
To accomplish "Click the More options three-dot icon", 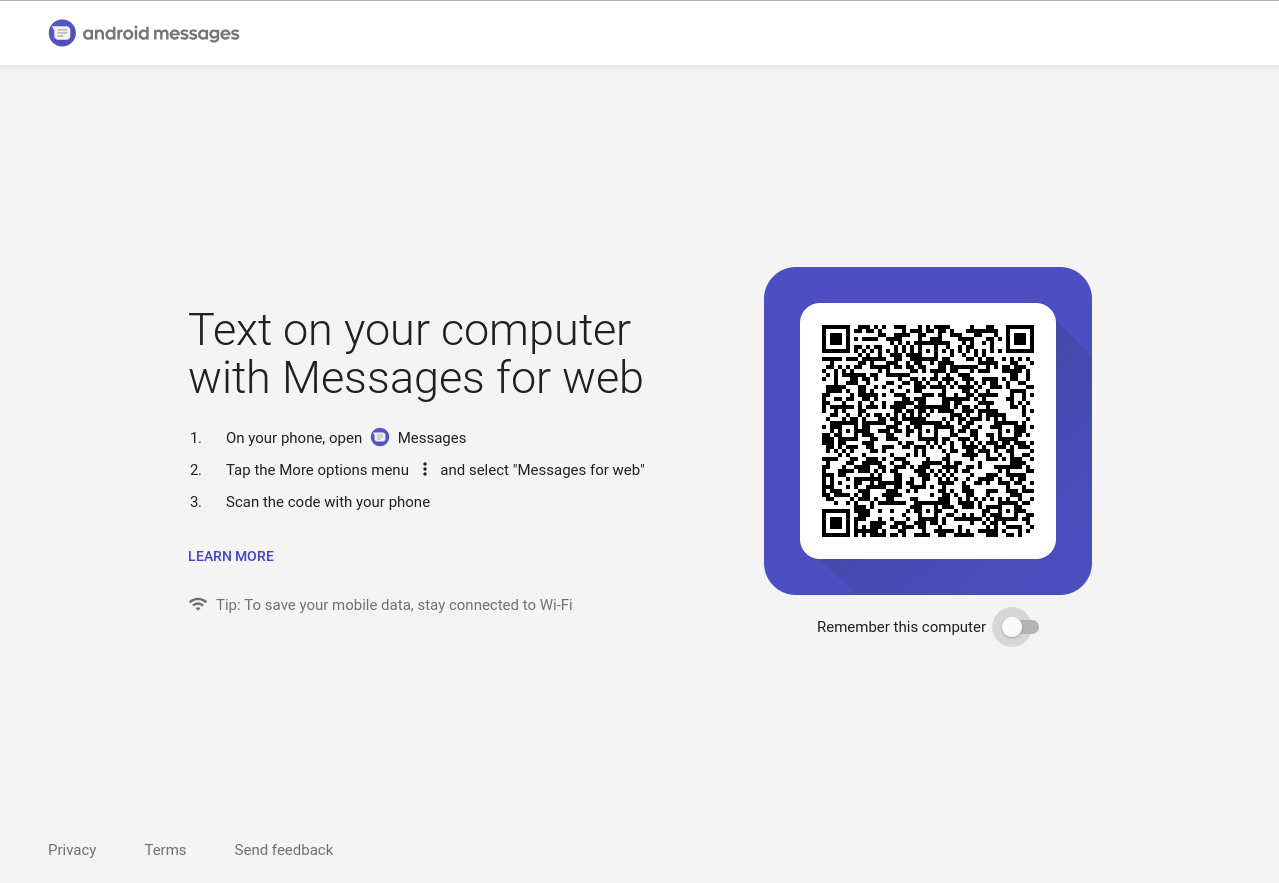I will (425, 469).
